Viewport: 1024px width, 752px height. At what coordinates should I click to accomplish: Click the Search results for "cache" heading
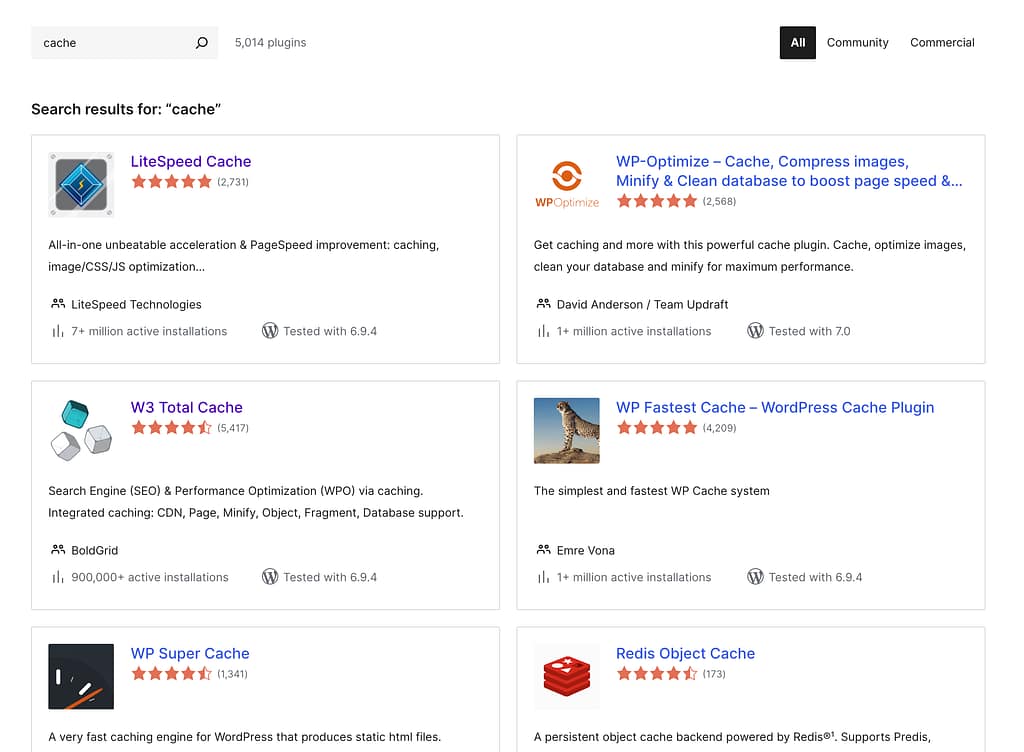[x=126, y=109]
